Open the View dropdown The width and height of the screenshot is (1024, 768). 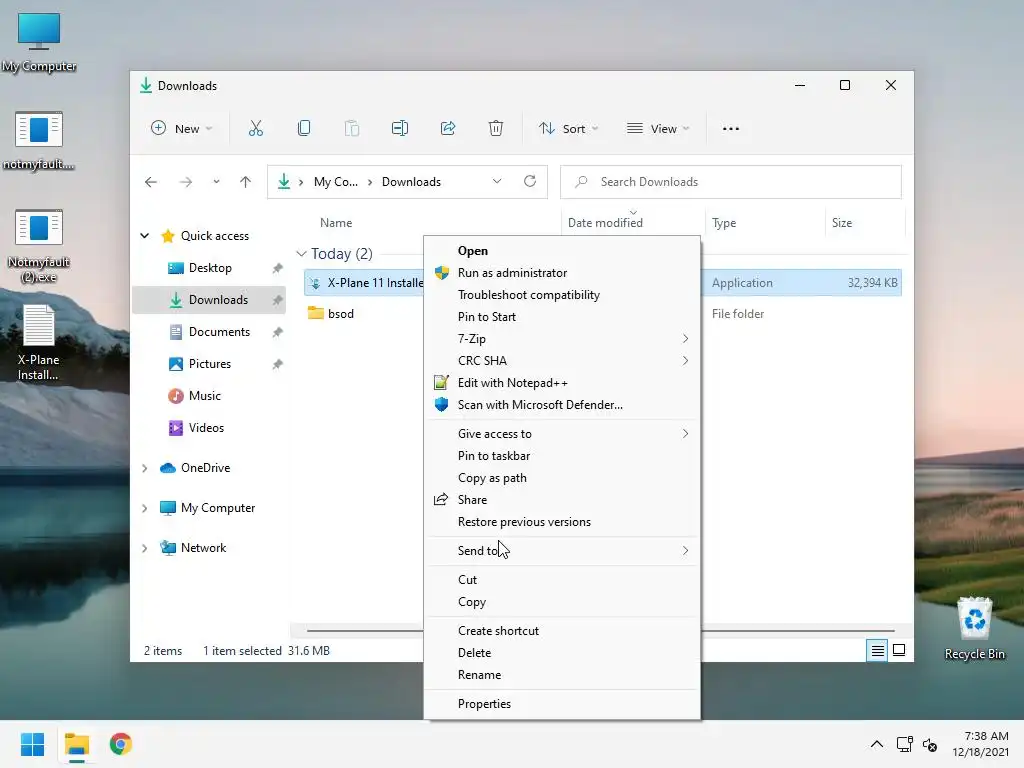[658, 129]
